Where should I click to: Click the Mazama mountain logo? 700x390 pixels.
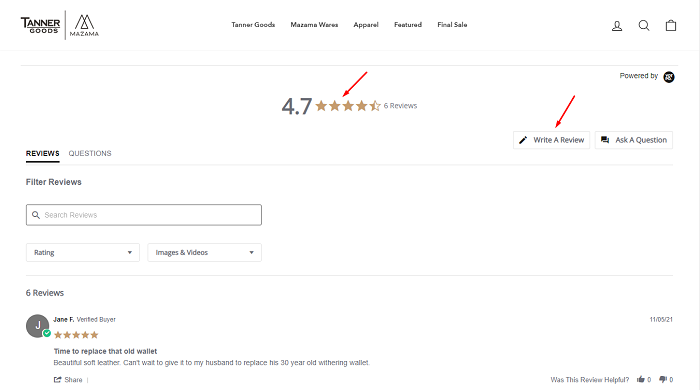pyautogui.click(x=84, y=25)
